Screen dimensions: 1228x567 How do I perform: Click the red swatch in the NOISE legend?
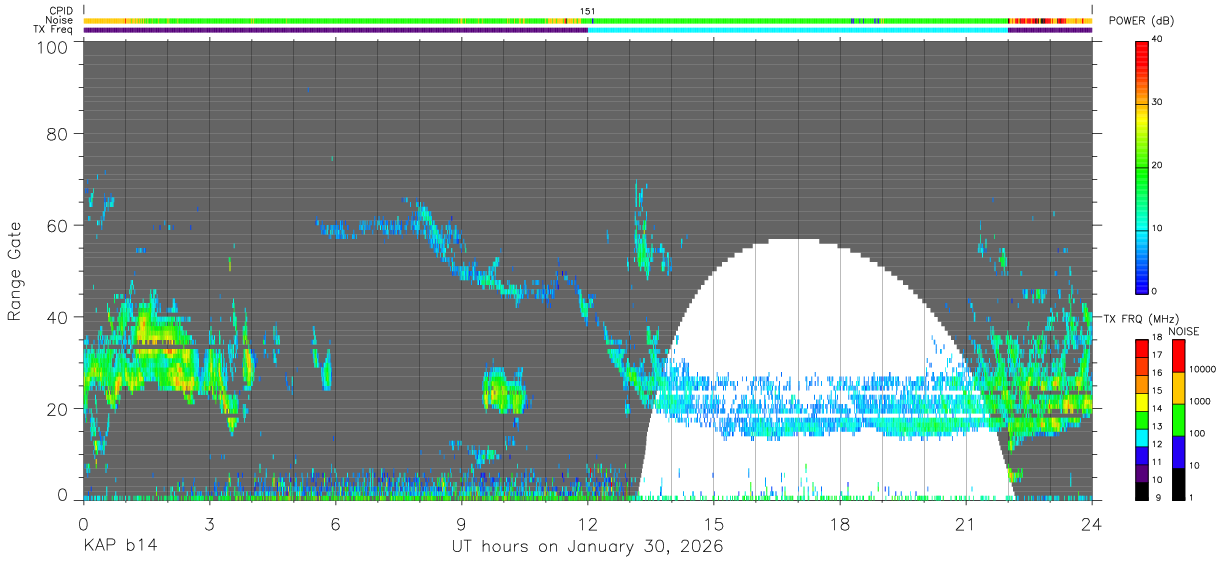tap(1177, 356)
